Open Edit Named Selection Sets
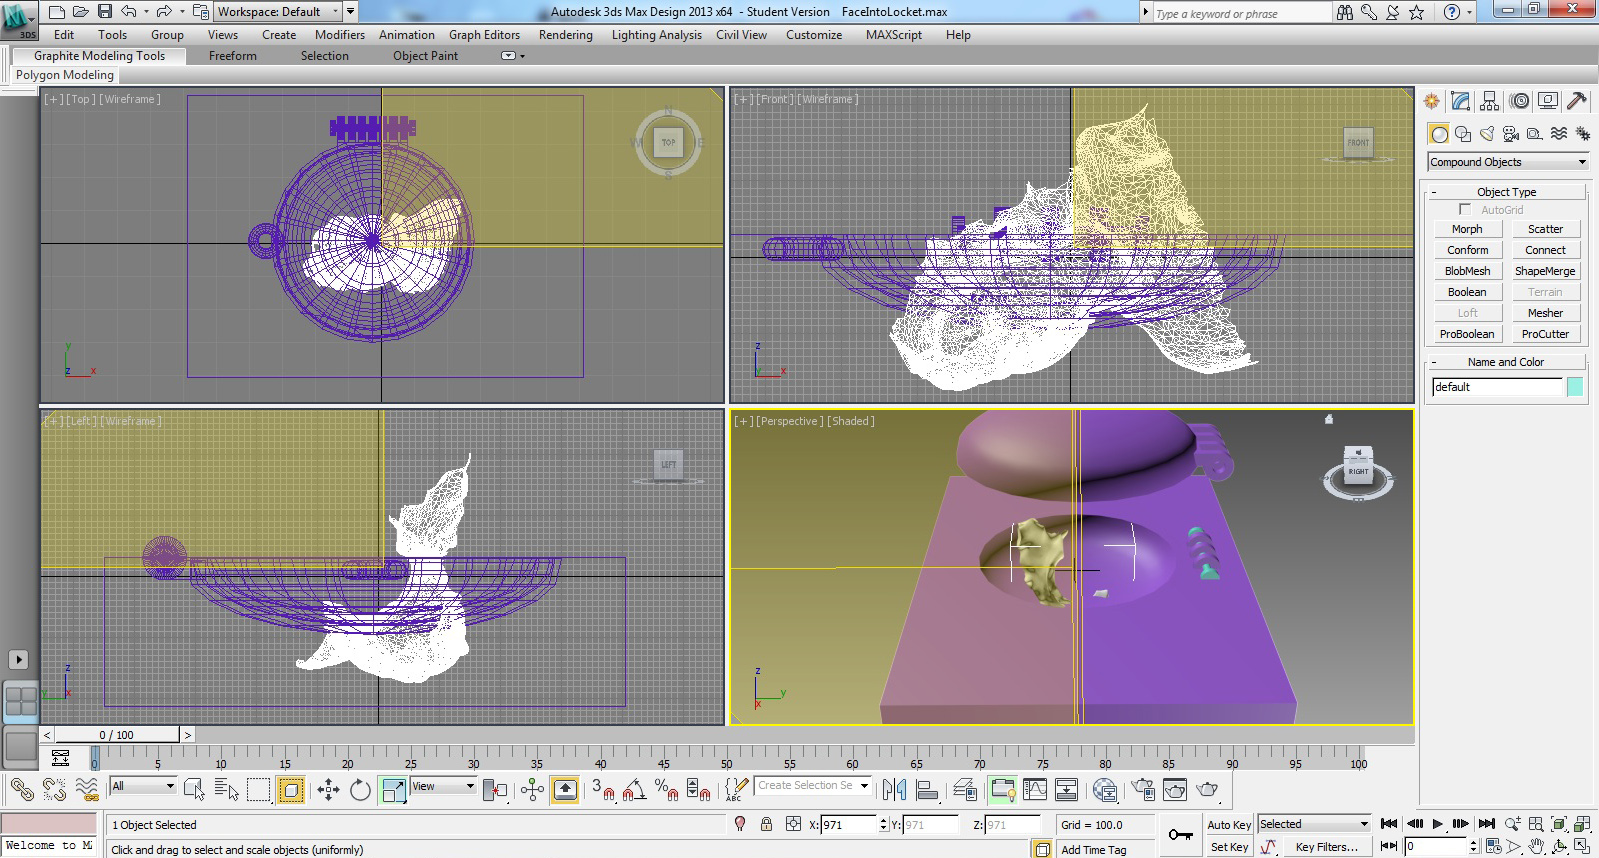Screen dimensions: 1599x858 (x=737, y=790)
